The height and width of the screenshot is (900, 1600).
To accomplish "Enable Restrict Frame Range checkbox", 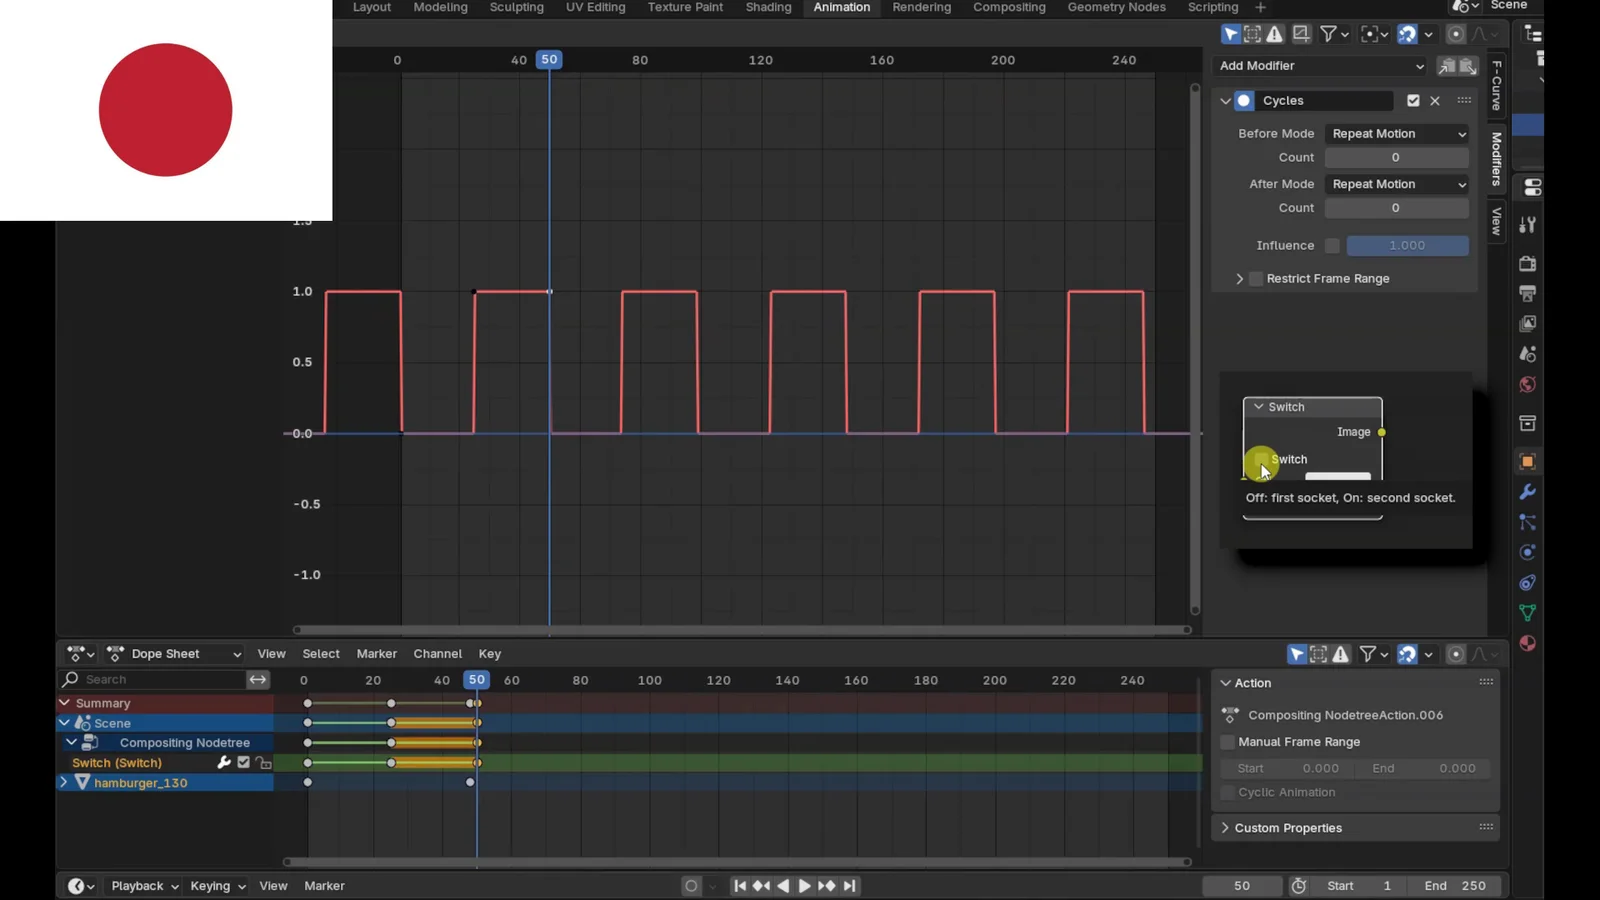I will (x=1256, y=279).
